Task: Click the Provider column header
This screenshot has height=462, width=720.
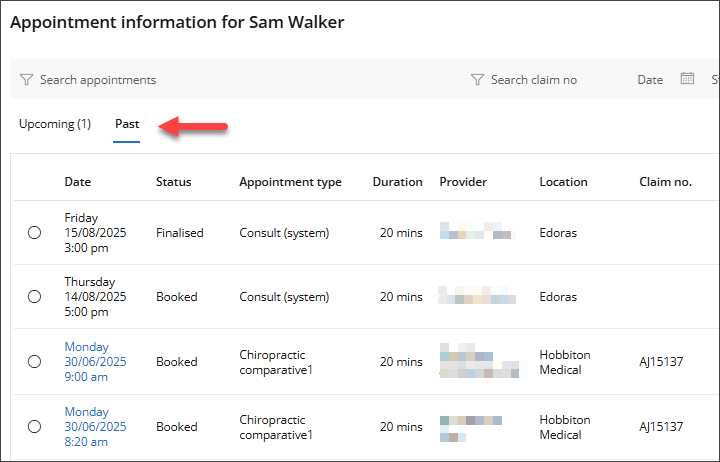Action: 463,182
